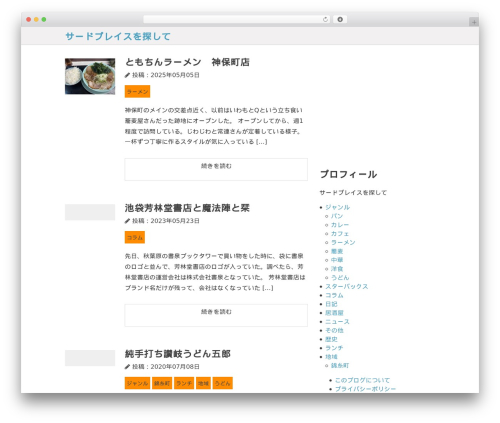The image size is (500, 423).
Task: Open the 地域 category in the sidebar list
Action: (x=331, y=357)
